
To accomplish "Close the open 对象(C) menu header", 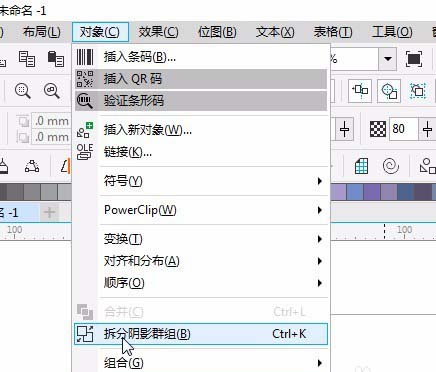I will coord(100,32).
